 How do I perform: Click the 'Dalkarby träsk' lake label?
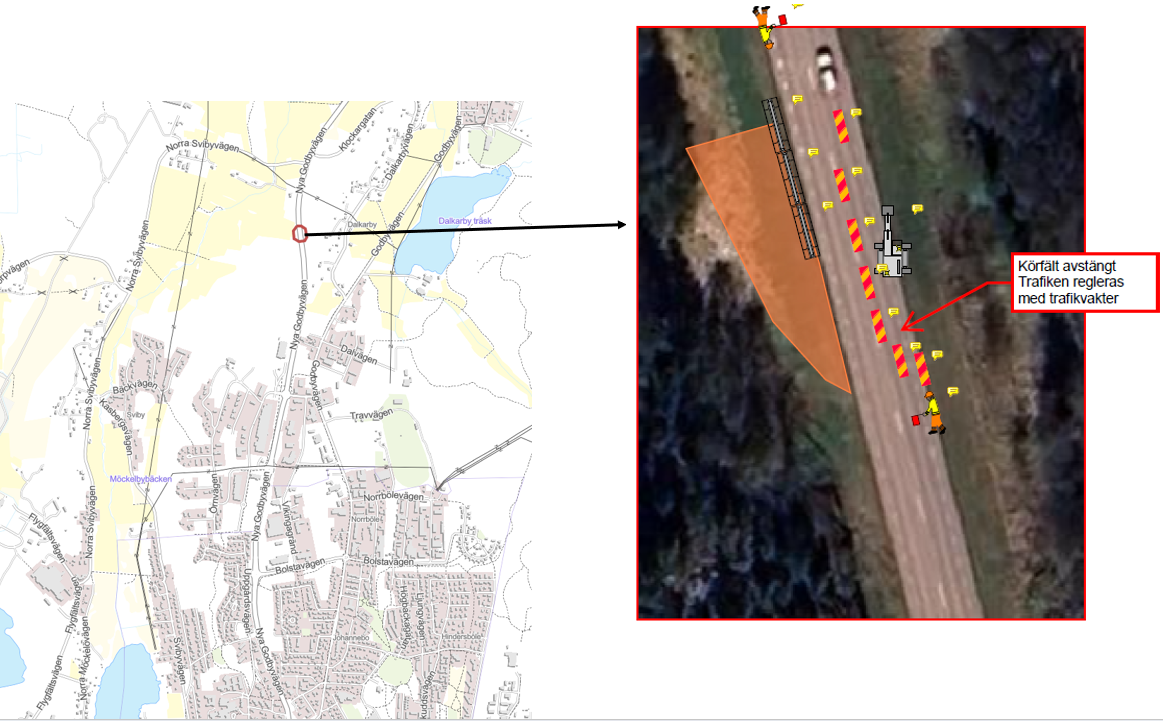click(466, 220)
